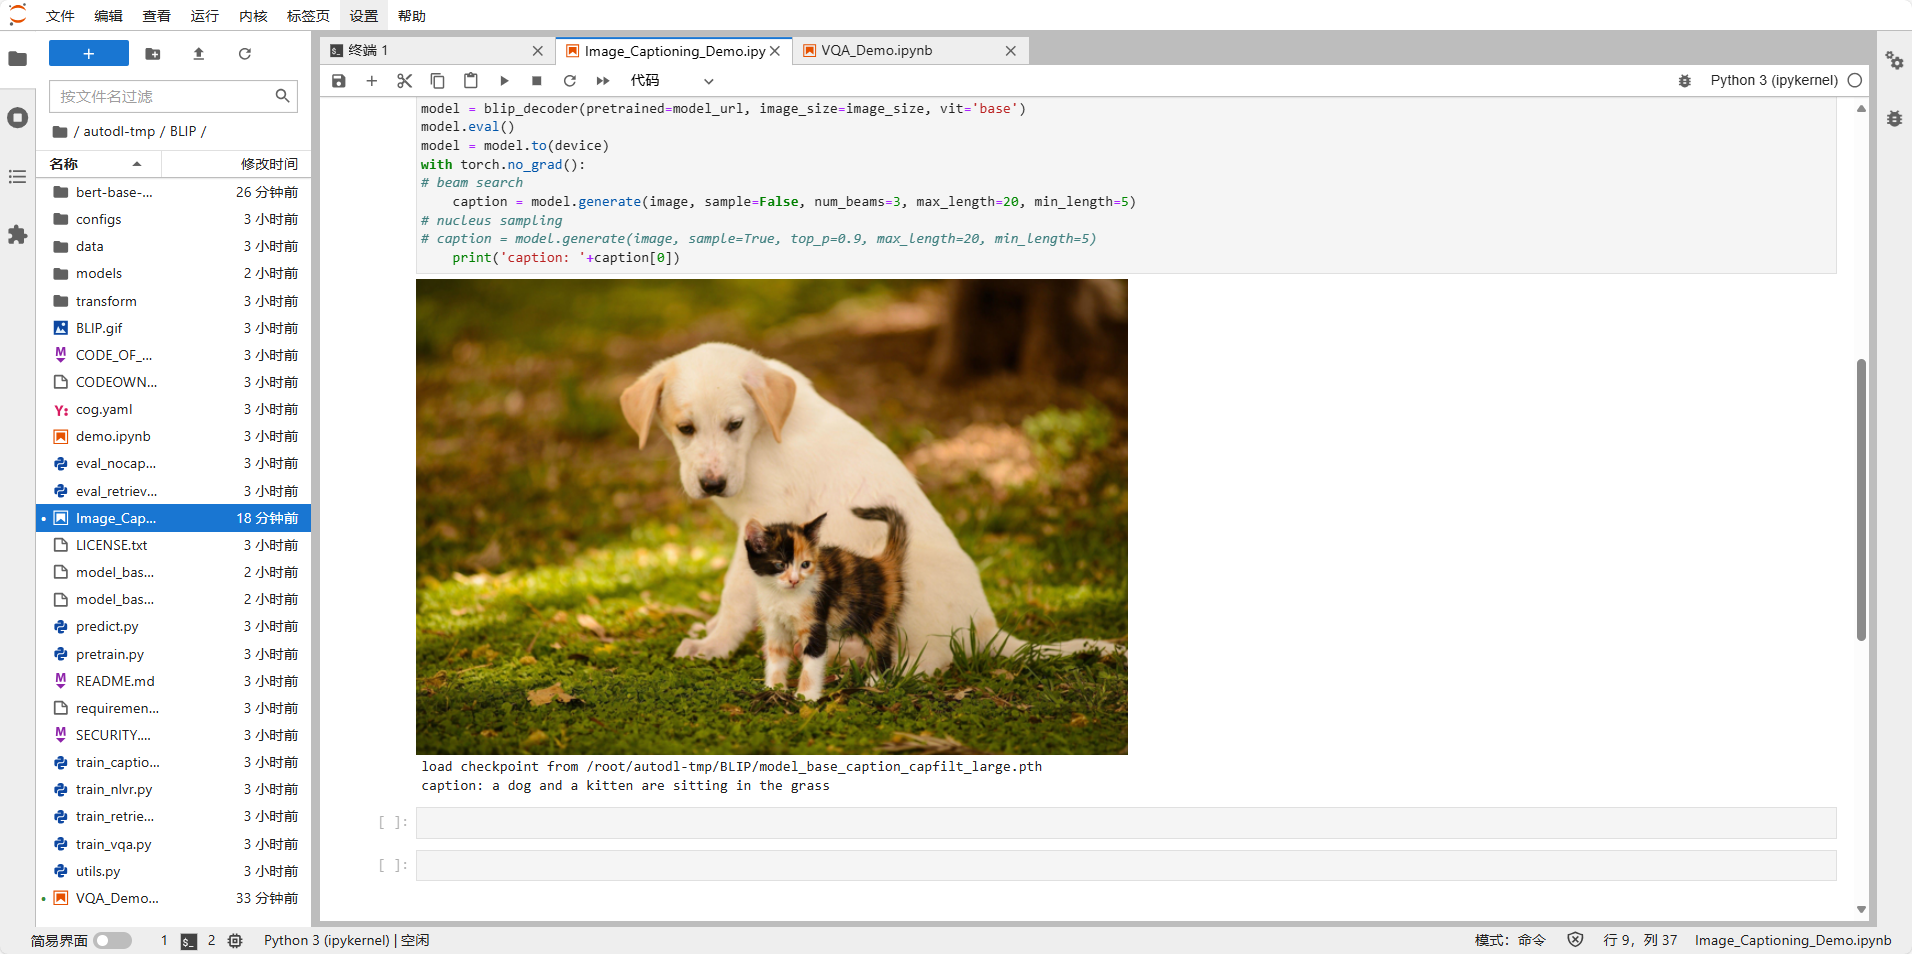Viewport: 1912px width, 954px height.
Task: Select the BLIP.gif file
Action: pyautogui.click(x=174, y=328)
